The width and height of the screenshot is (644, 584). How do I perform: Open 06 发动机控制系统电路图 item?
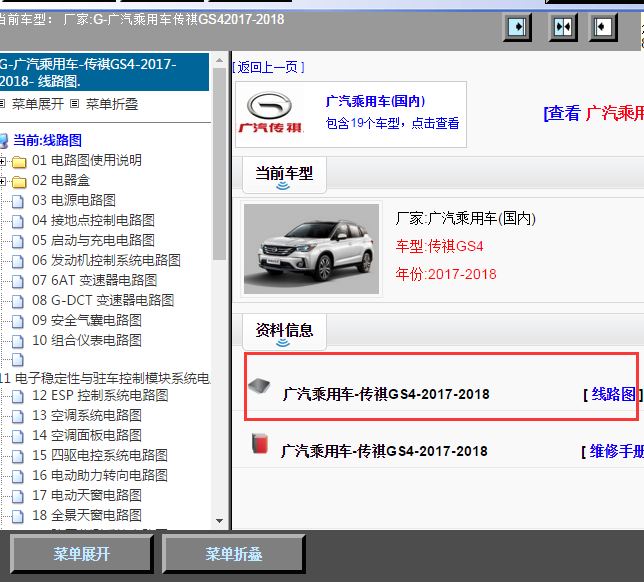106,261
